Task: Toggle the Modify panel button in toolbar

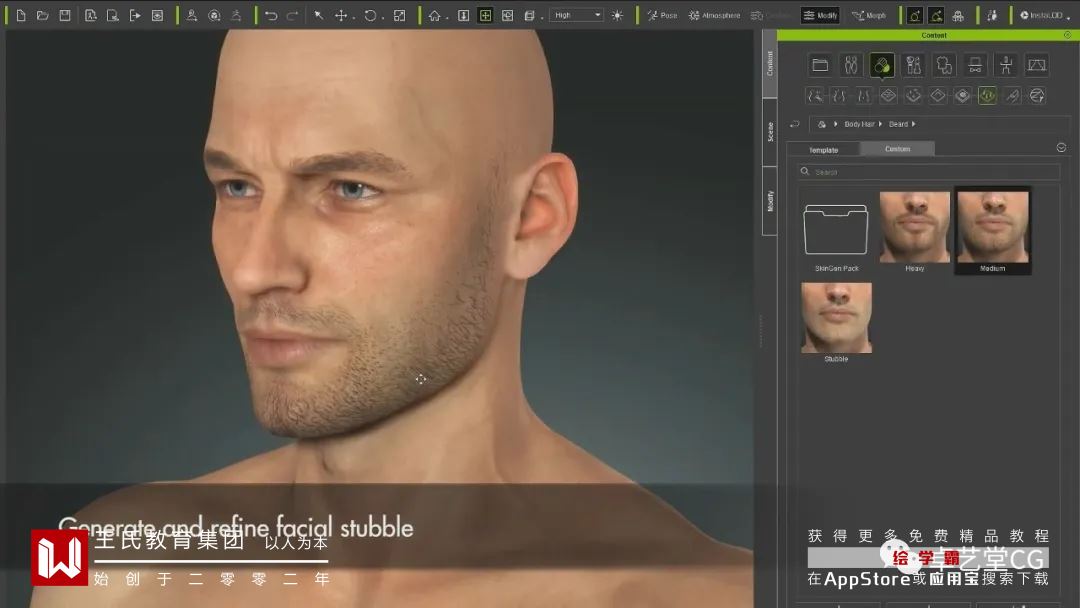Action: [820, 15]
